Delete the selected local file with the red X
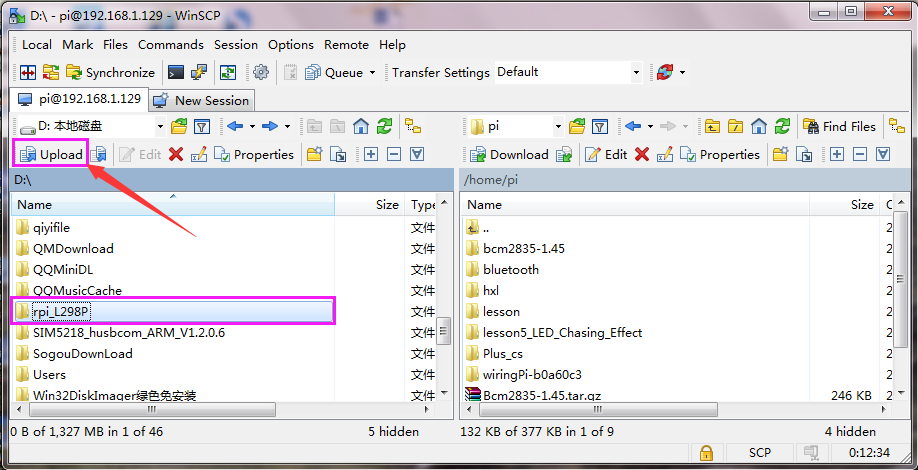The height and width of the screenshot is (470, 918). point(176,155)
